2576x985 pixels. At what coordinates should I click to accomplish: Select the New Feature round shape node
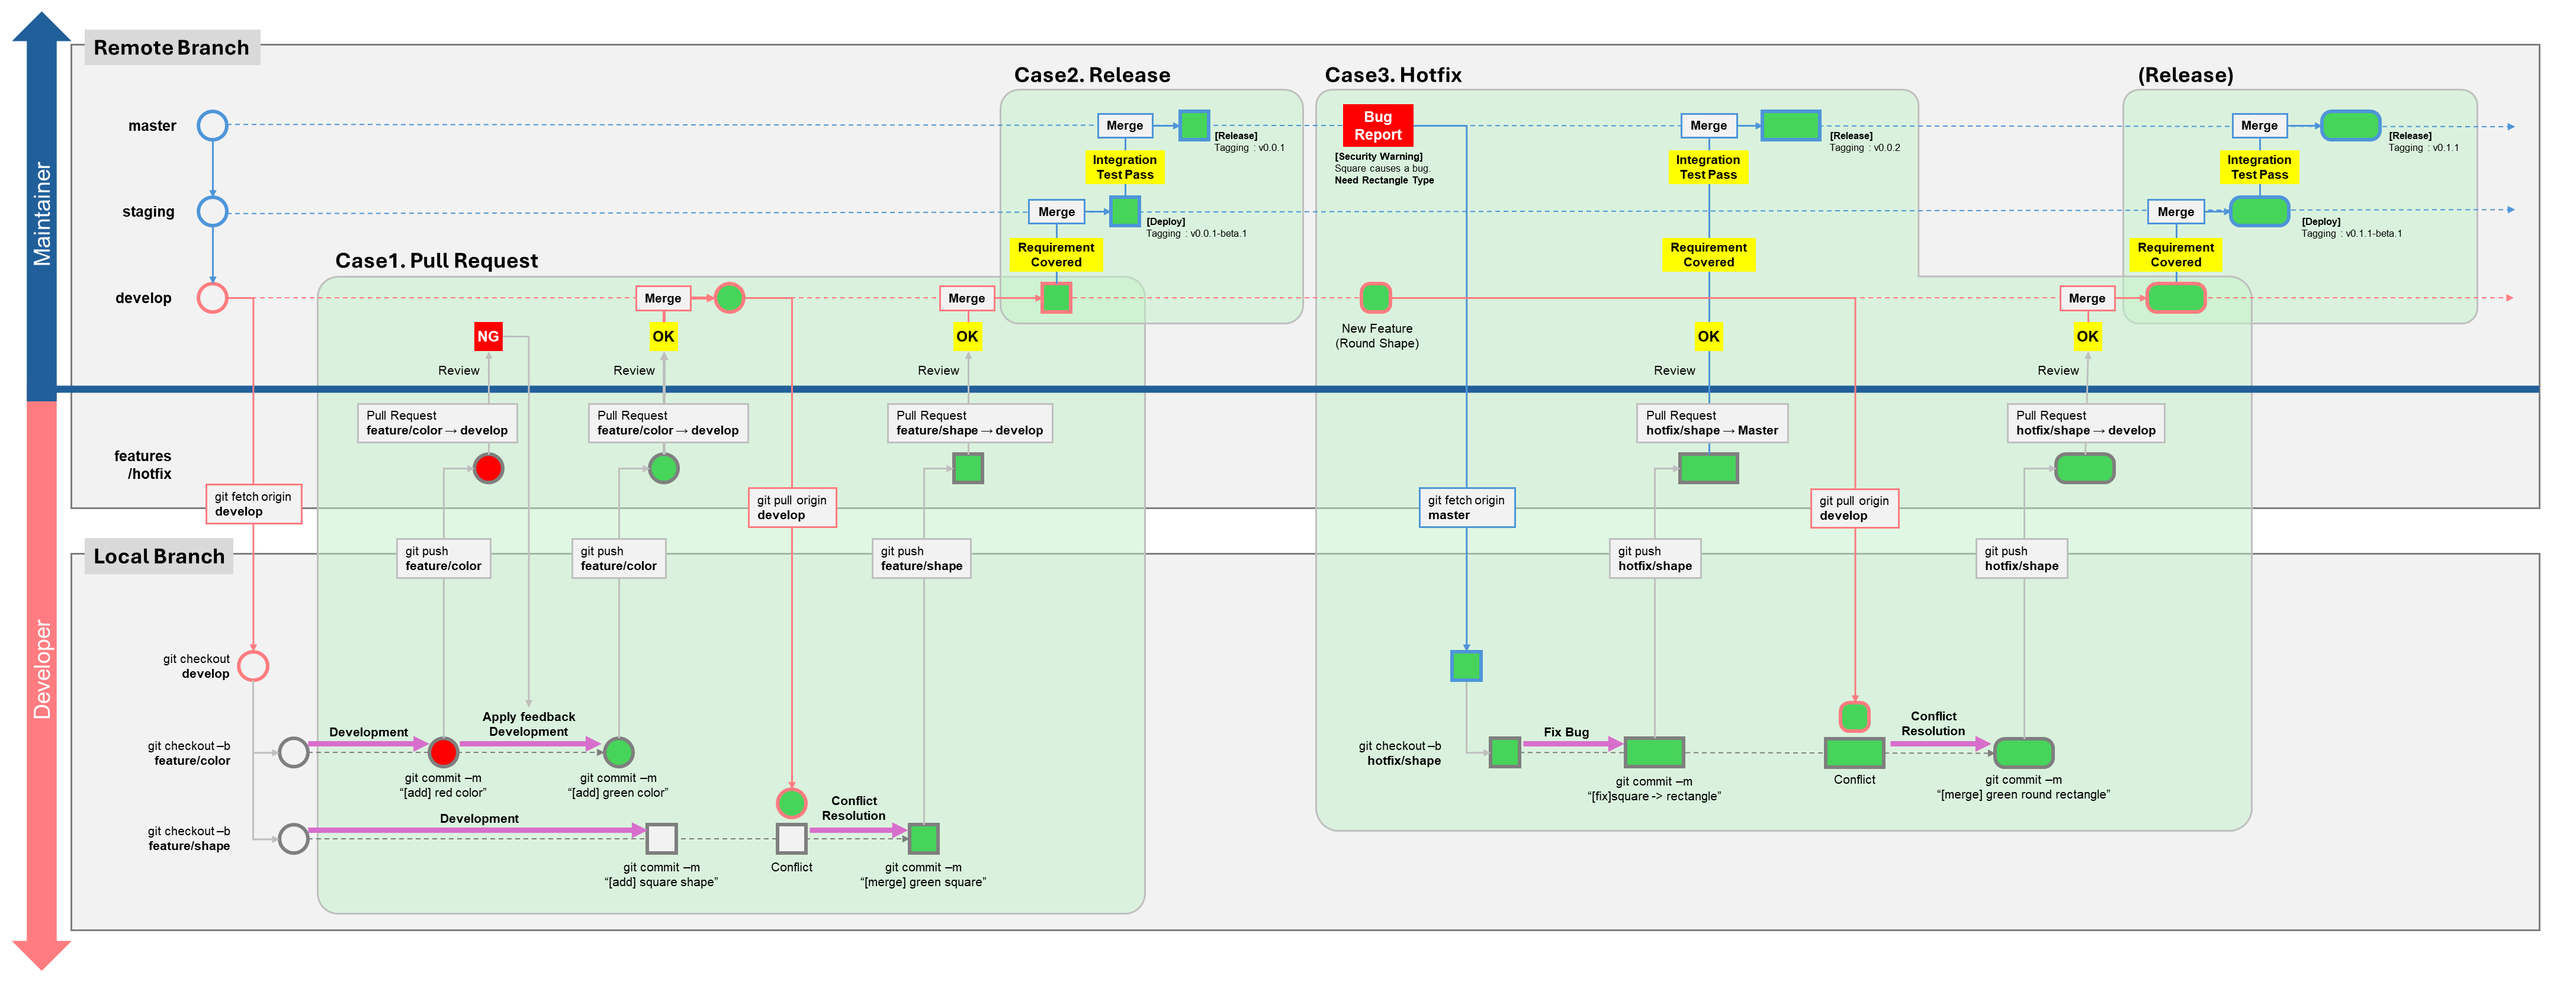pyautogui.click(x=1376, y=297)
